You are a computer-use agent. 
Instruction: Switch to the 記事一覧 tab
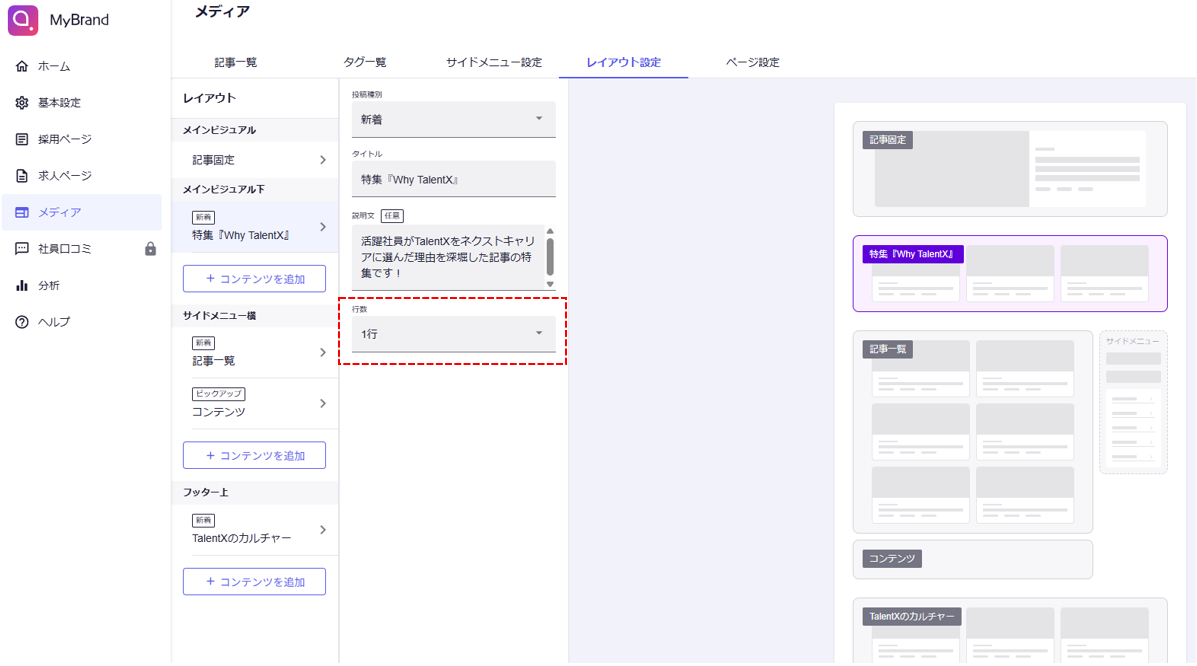(236, 62)
